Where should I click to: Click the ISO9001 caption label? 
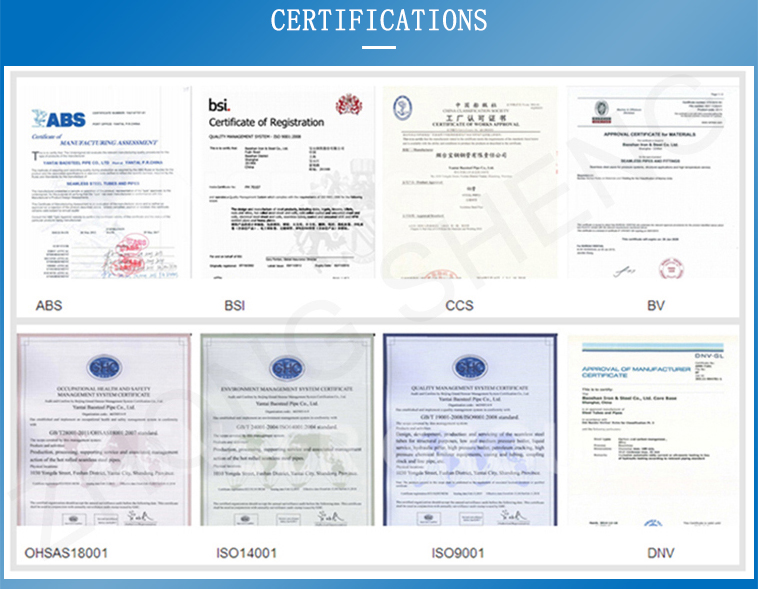458,553
